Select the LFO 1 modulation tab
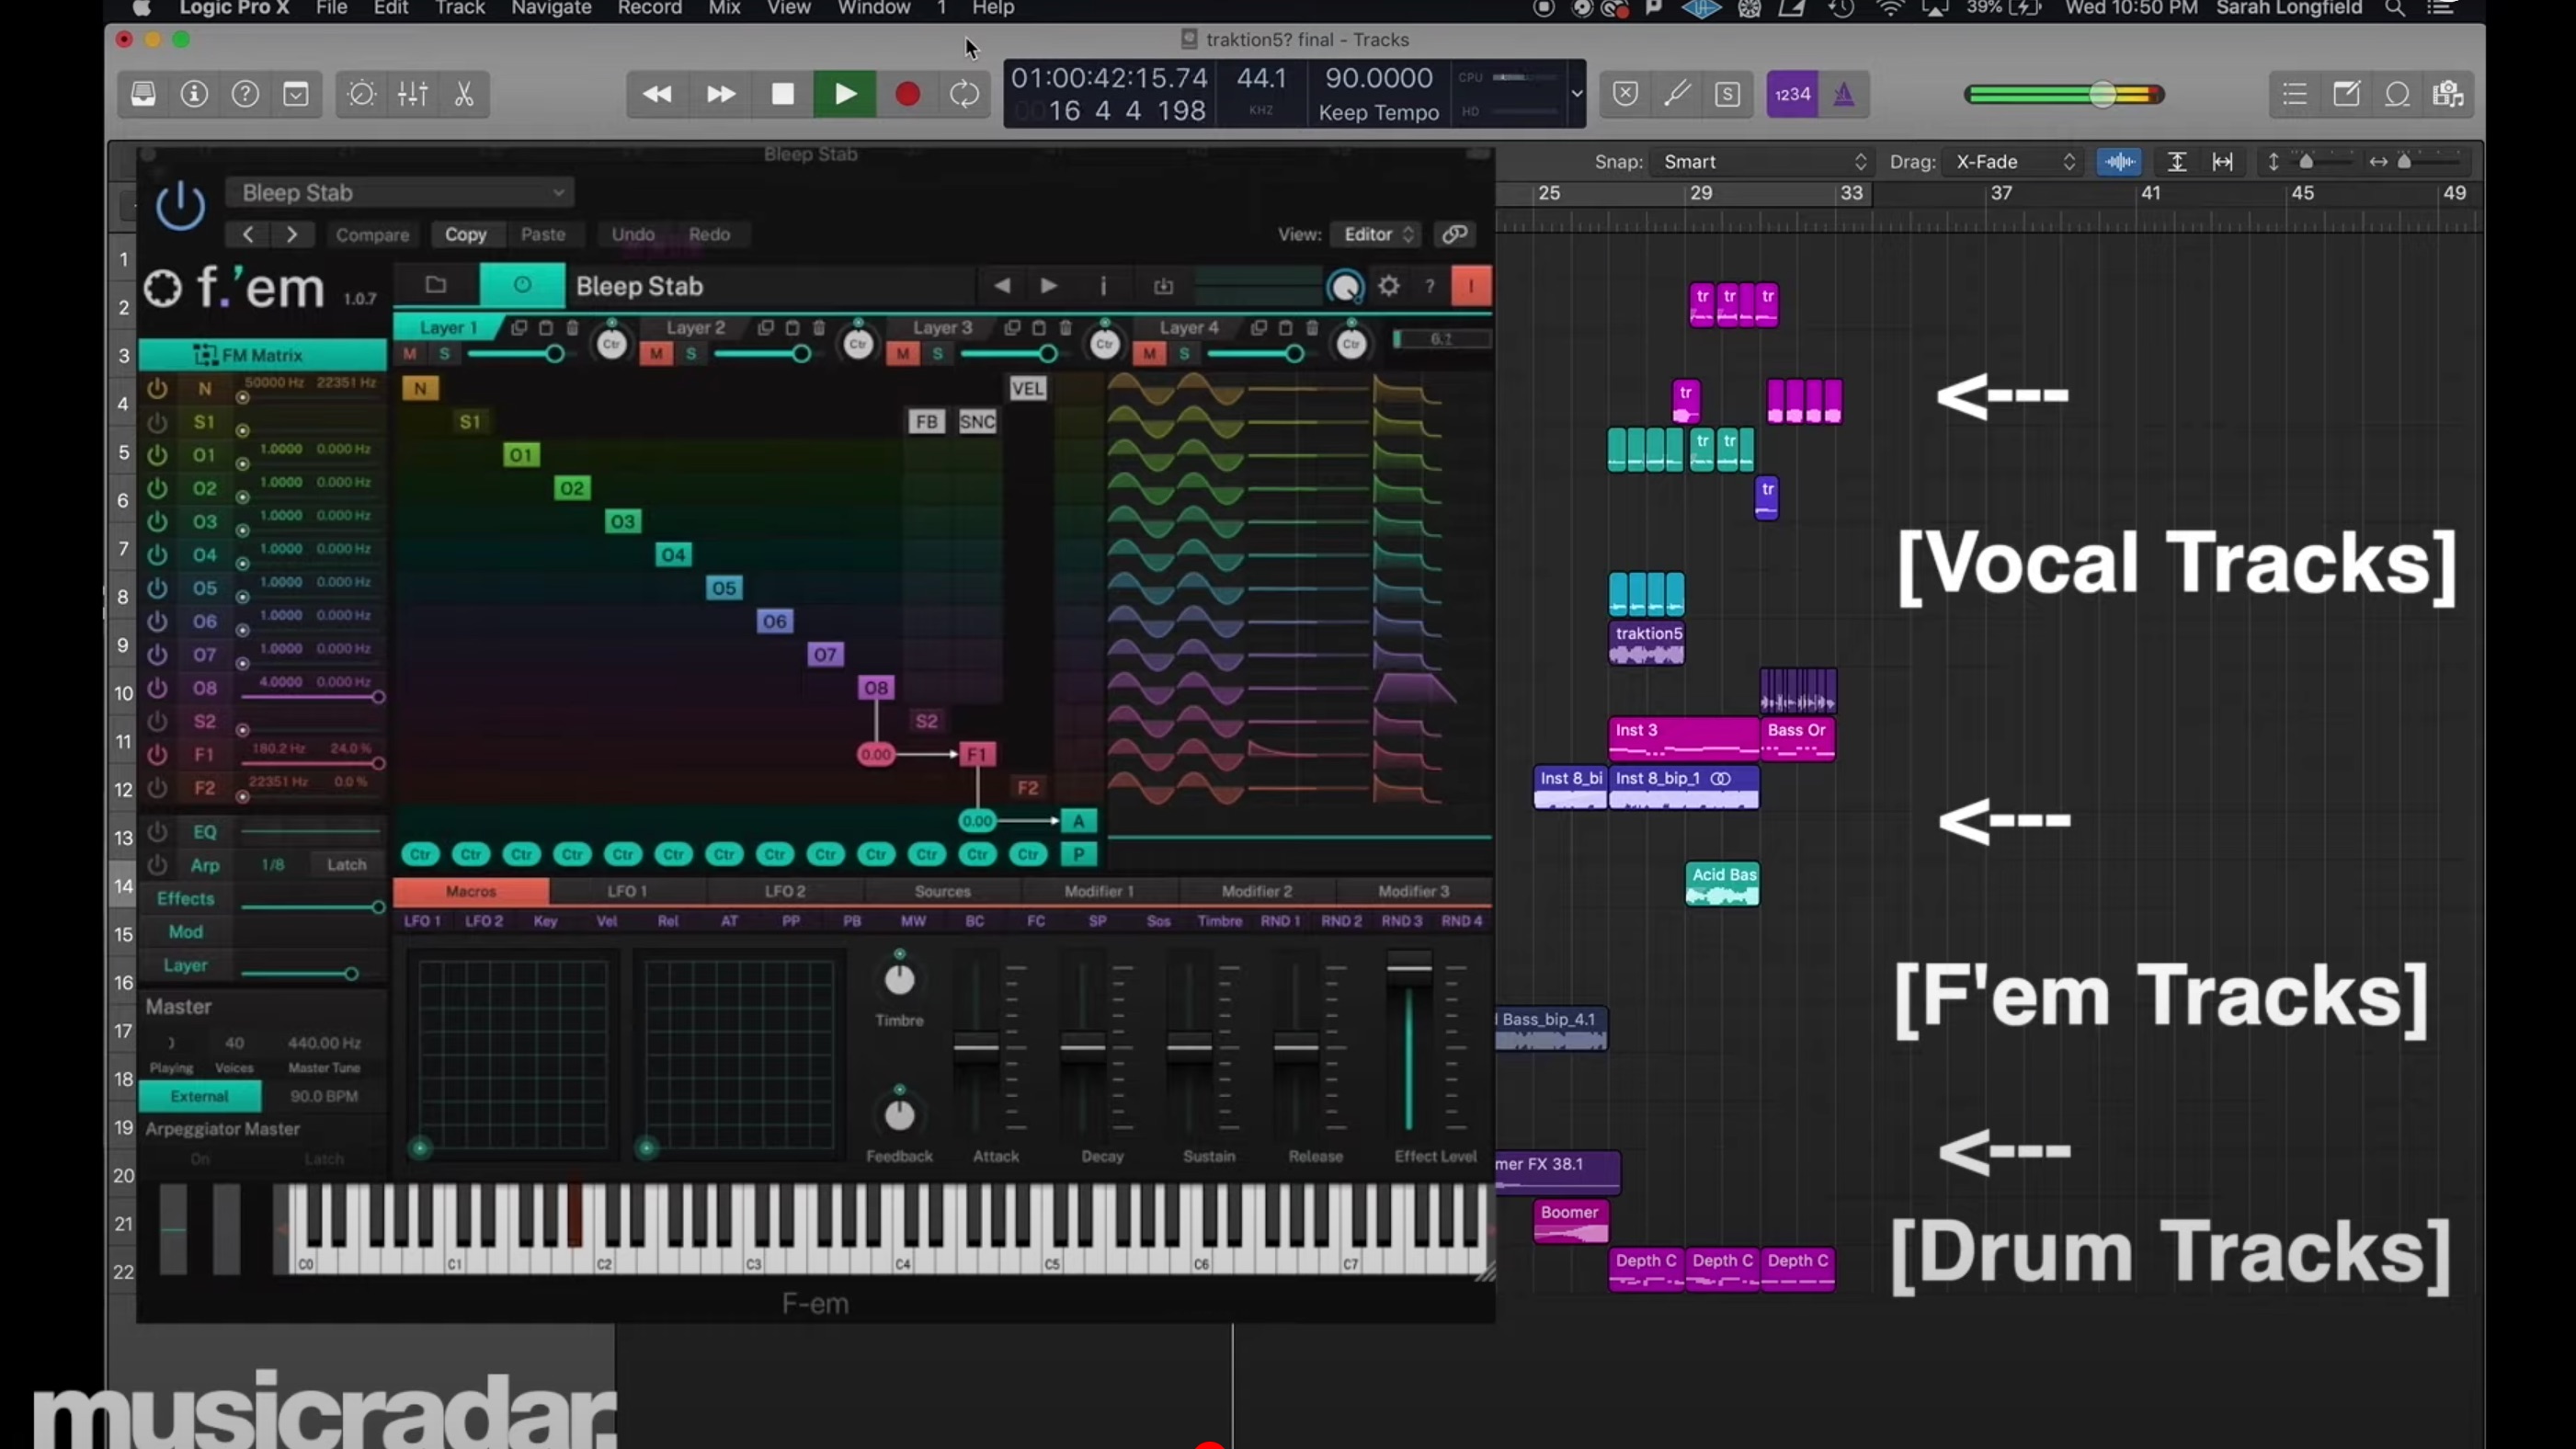The height and width of the screenshot is (1449, 2576). coord(628,891)
